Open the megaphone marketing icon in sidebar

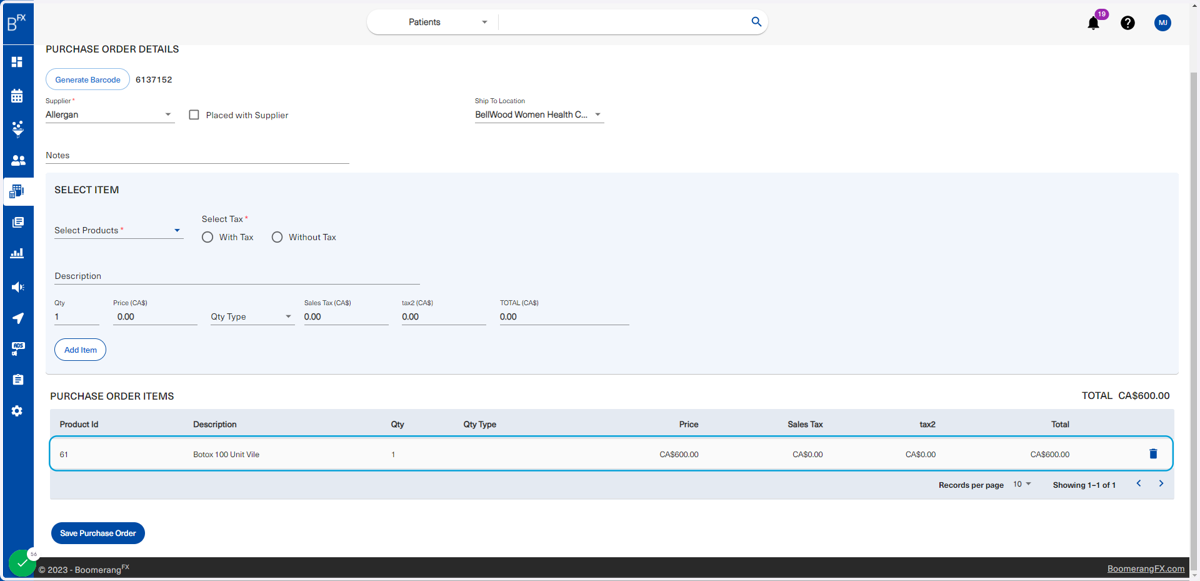click(17, 287)
